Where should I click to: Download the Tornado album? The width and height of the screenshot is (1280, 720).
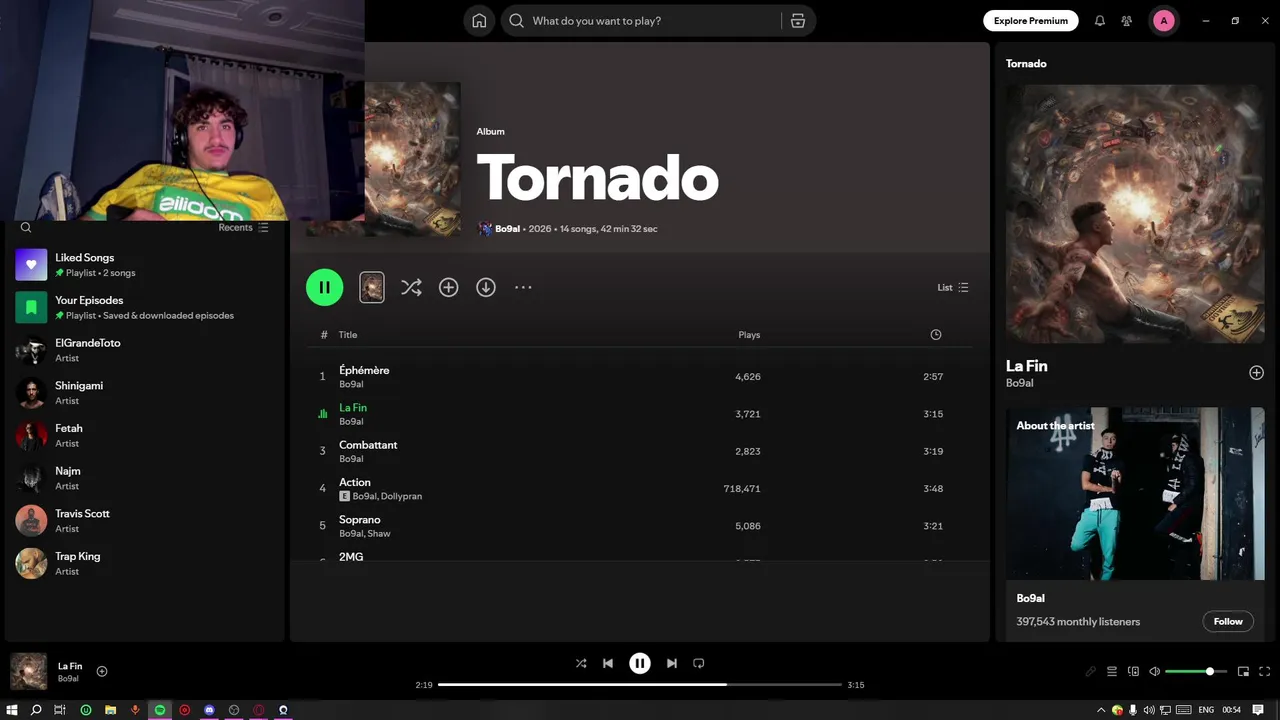coord(486,288)
